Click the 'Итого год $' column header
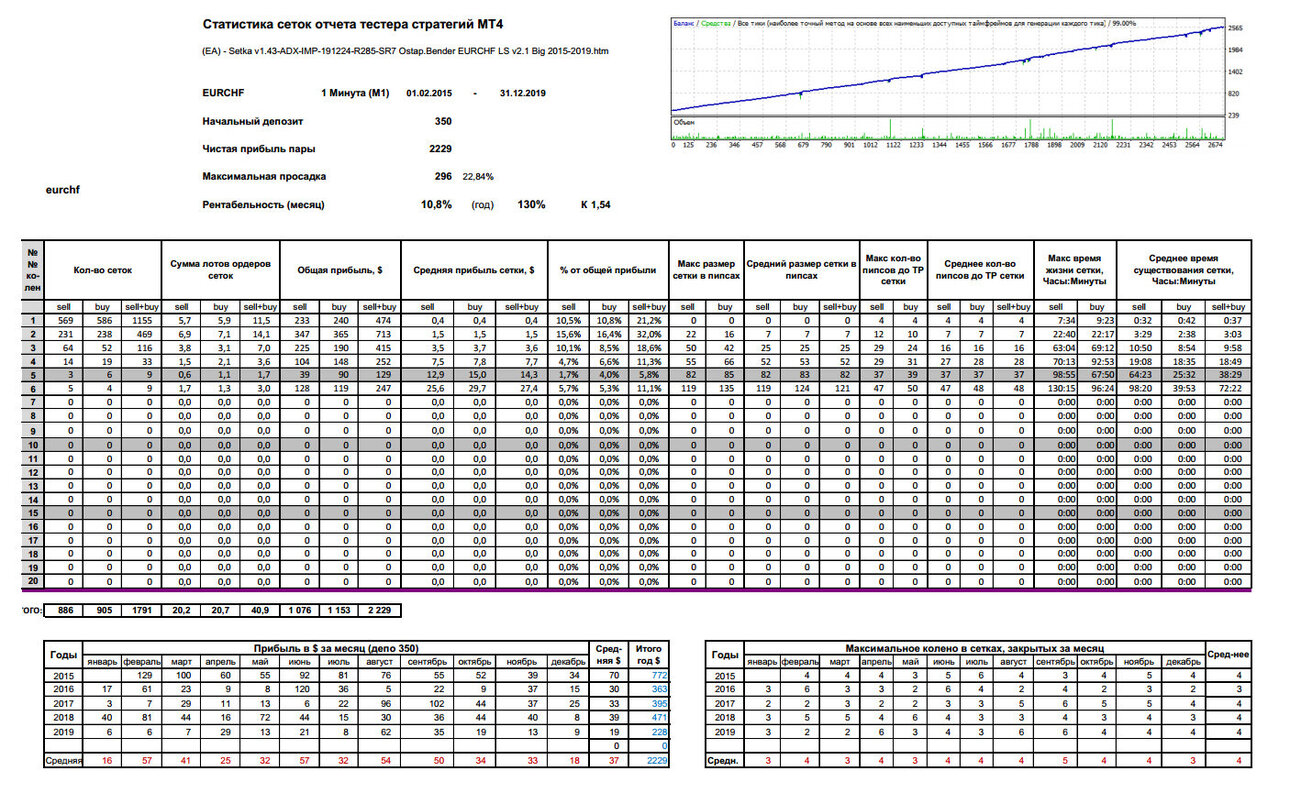 pos(649,655)
